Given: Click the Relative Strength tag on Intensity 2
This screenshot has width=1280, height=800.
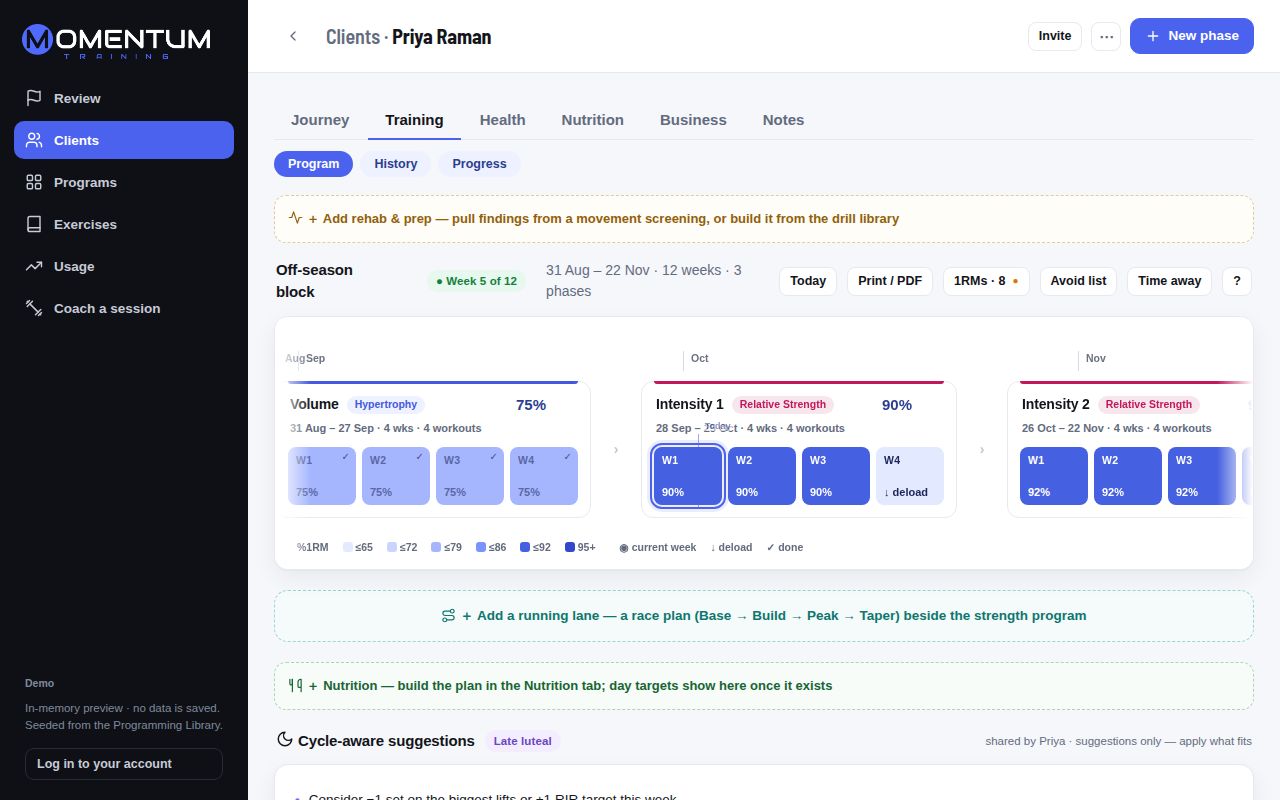Looking at the screenshot, I should 1148,405.
